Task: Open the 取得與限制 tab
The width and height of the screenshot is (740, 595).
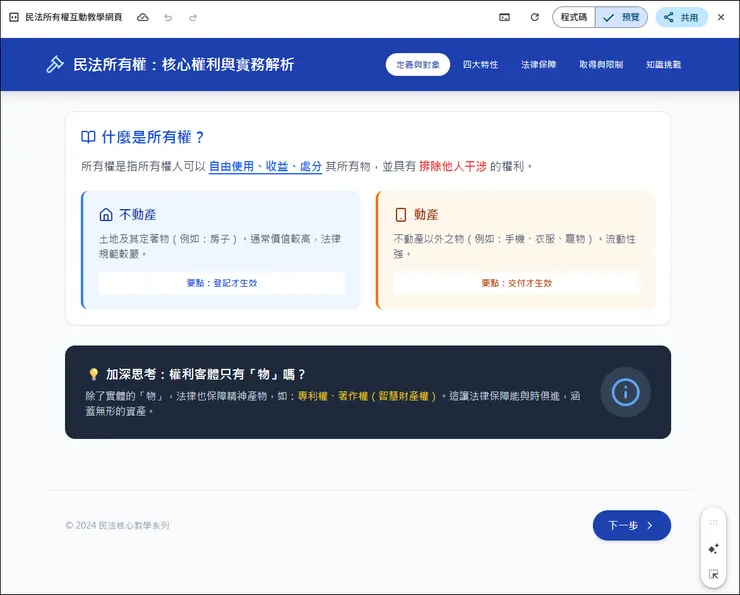Action: point(601,65)
